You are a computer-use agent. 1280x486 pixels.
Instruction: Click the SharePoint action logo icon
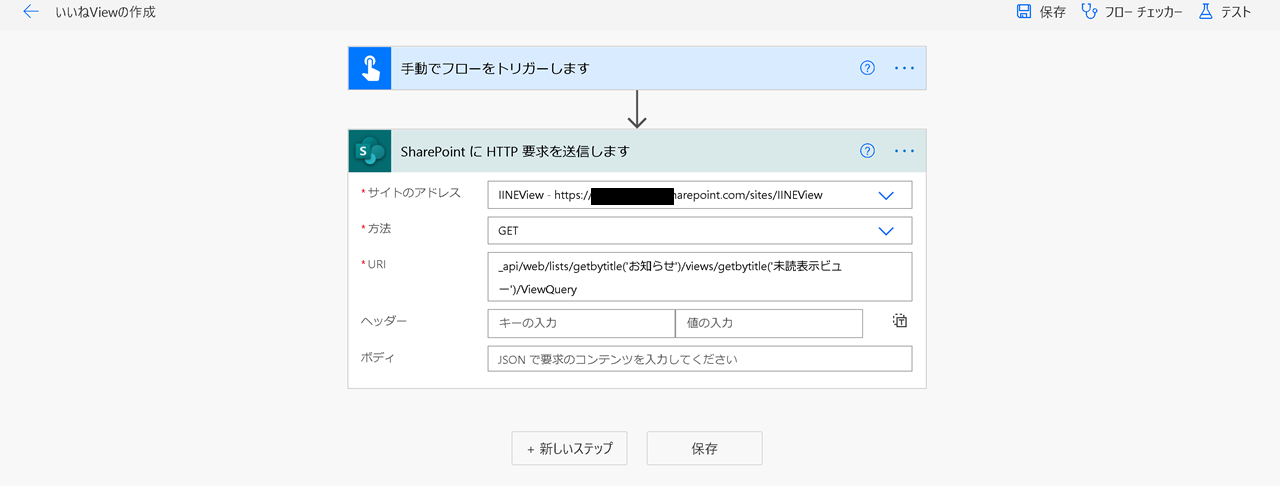click(x=370, y=151)
